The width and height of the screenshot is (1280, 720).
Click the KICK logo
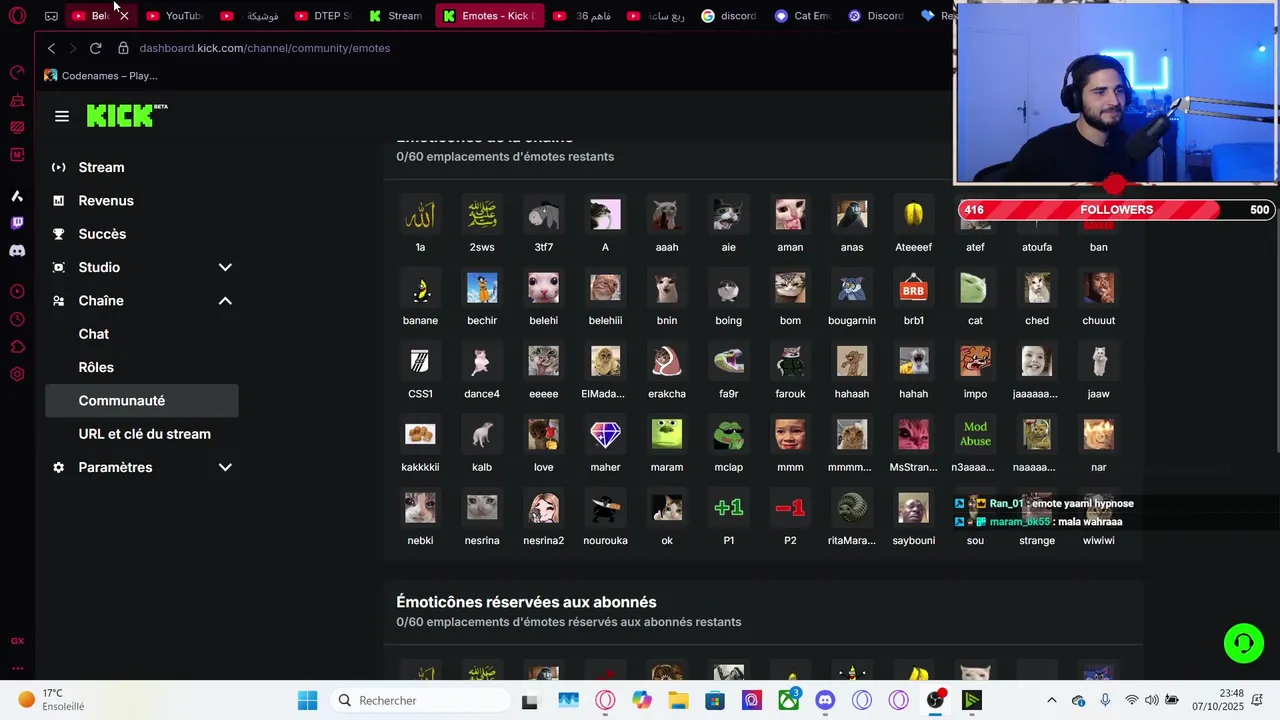tap(127, 116)
